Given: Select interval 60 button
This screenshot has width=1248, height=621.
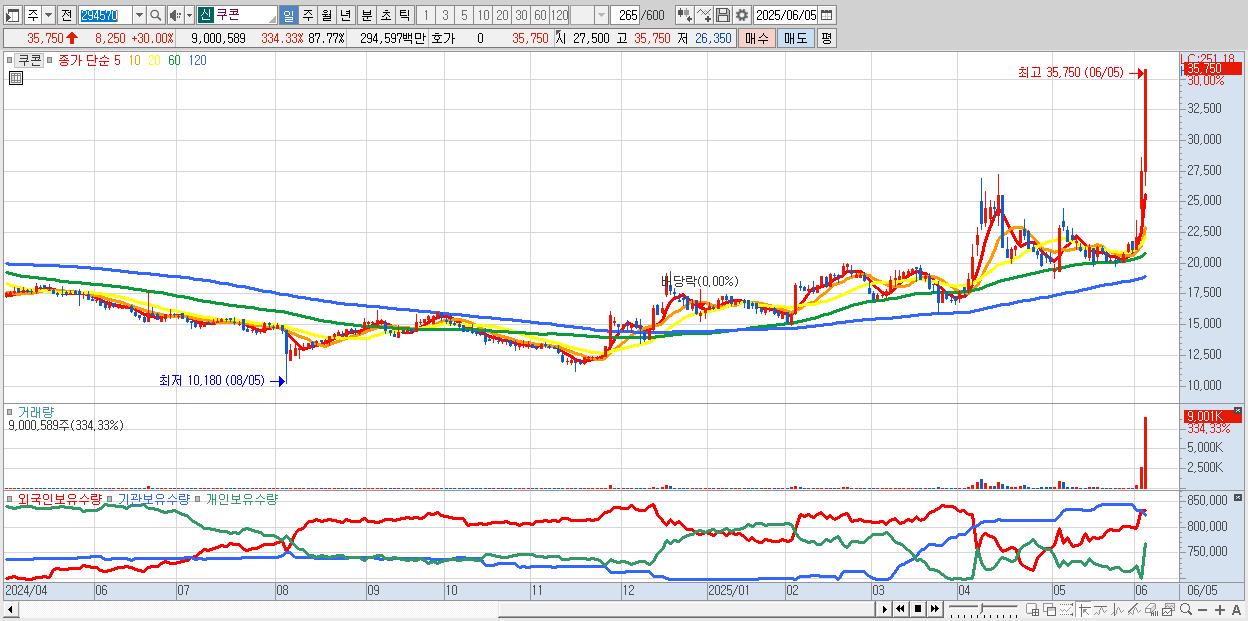Looking at the screenshot, I should [540, 15].
